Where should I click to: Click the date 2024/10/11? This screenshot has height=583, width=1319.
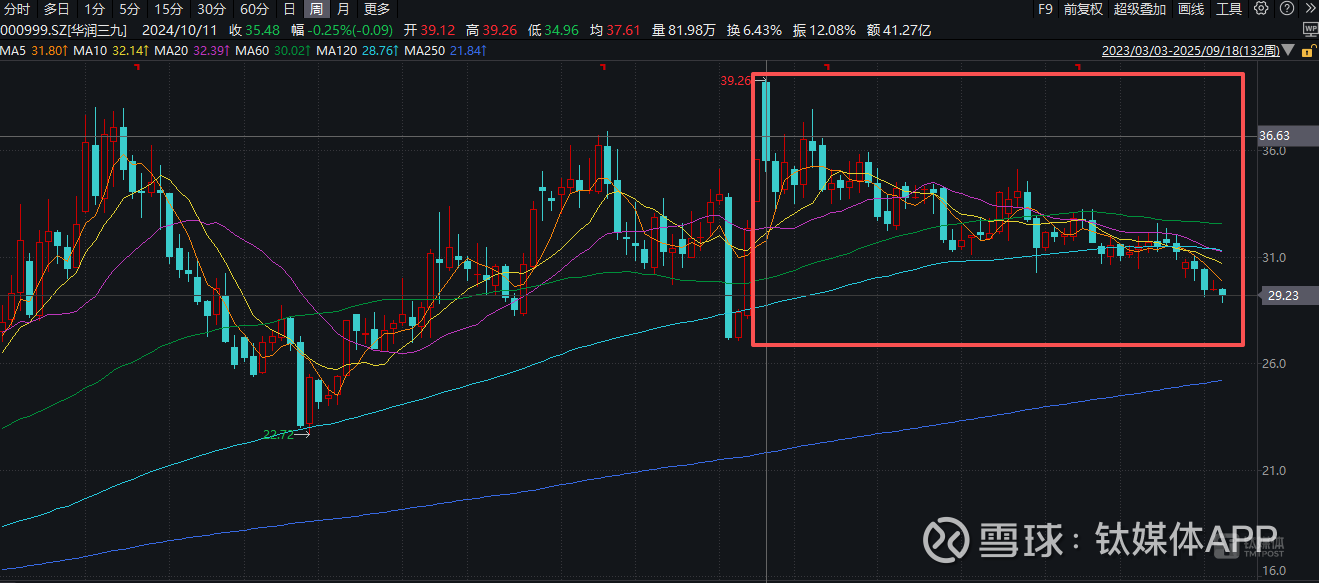[x=181, y=30]
